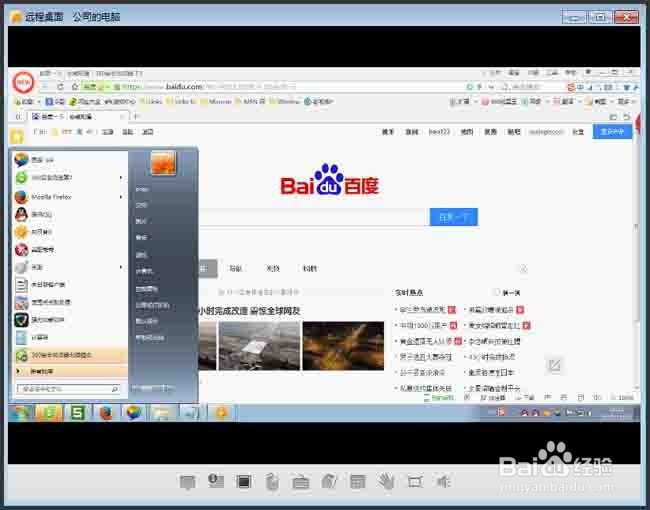Click the pencil edit icon beside hot topics
The width and height of the screenshot is (650, 510).
click(554, 365)
